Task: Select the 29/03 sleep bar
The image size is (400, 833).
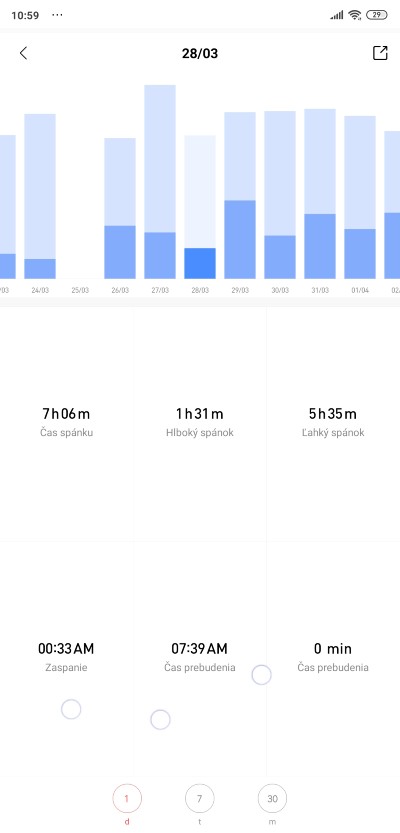Action: [240, 196]
